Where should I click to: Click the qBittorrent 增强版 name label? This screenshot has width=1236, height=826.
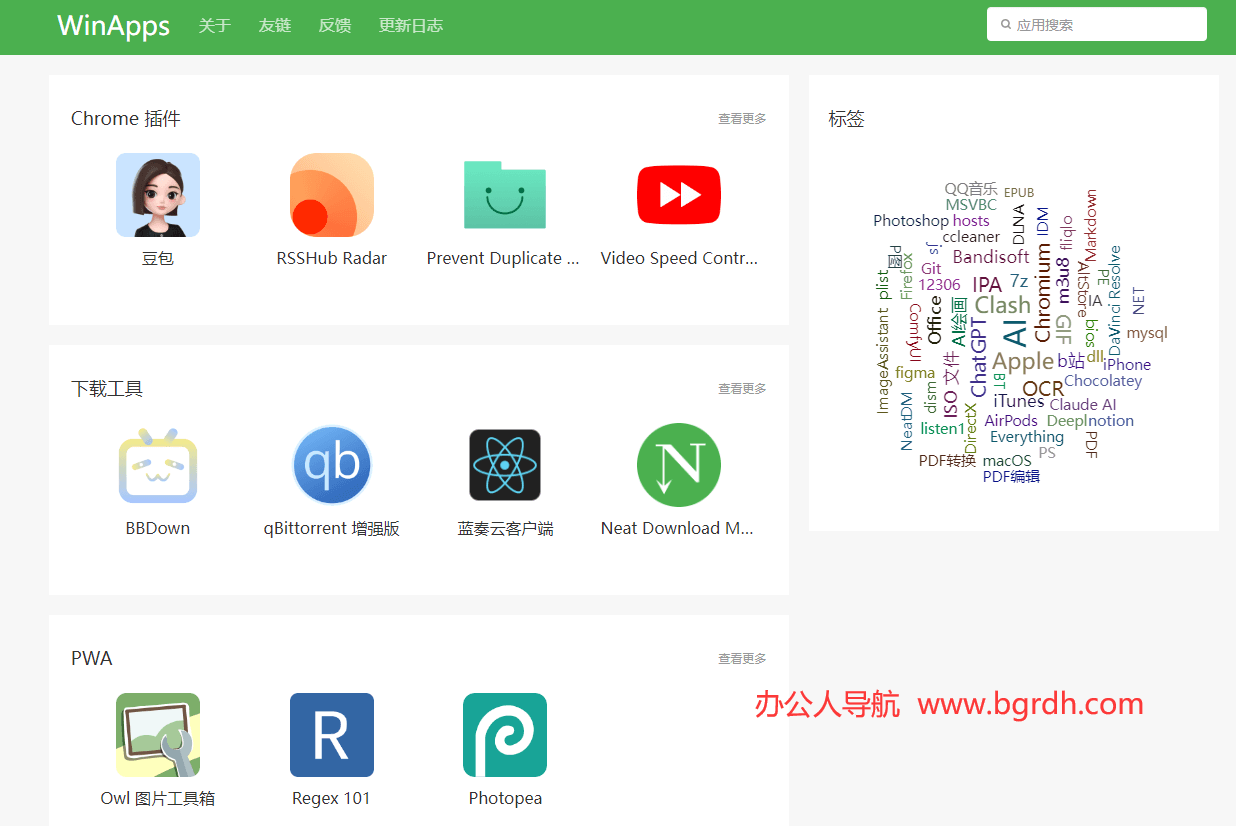pos(332,528)
